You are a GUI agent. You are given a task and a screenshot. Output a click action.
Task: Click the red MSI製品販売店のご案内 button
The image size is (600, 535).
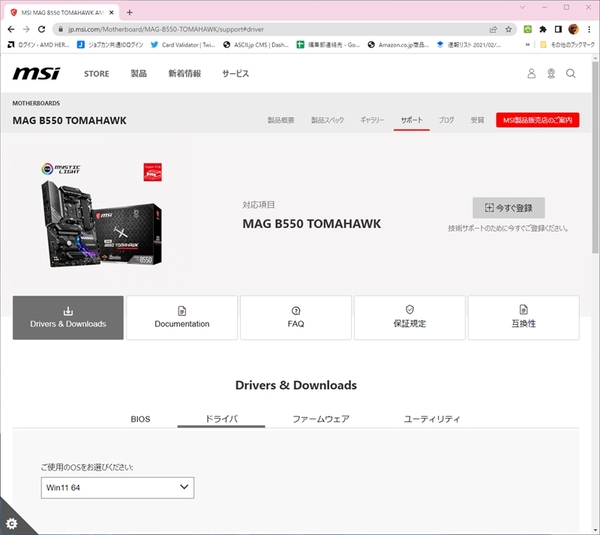537,120
